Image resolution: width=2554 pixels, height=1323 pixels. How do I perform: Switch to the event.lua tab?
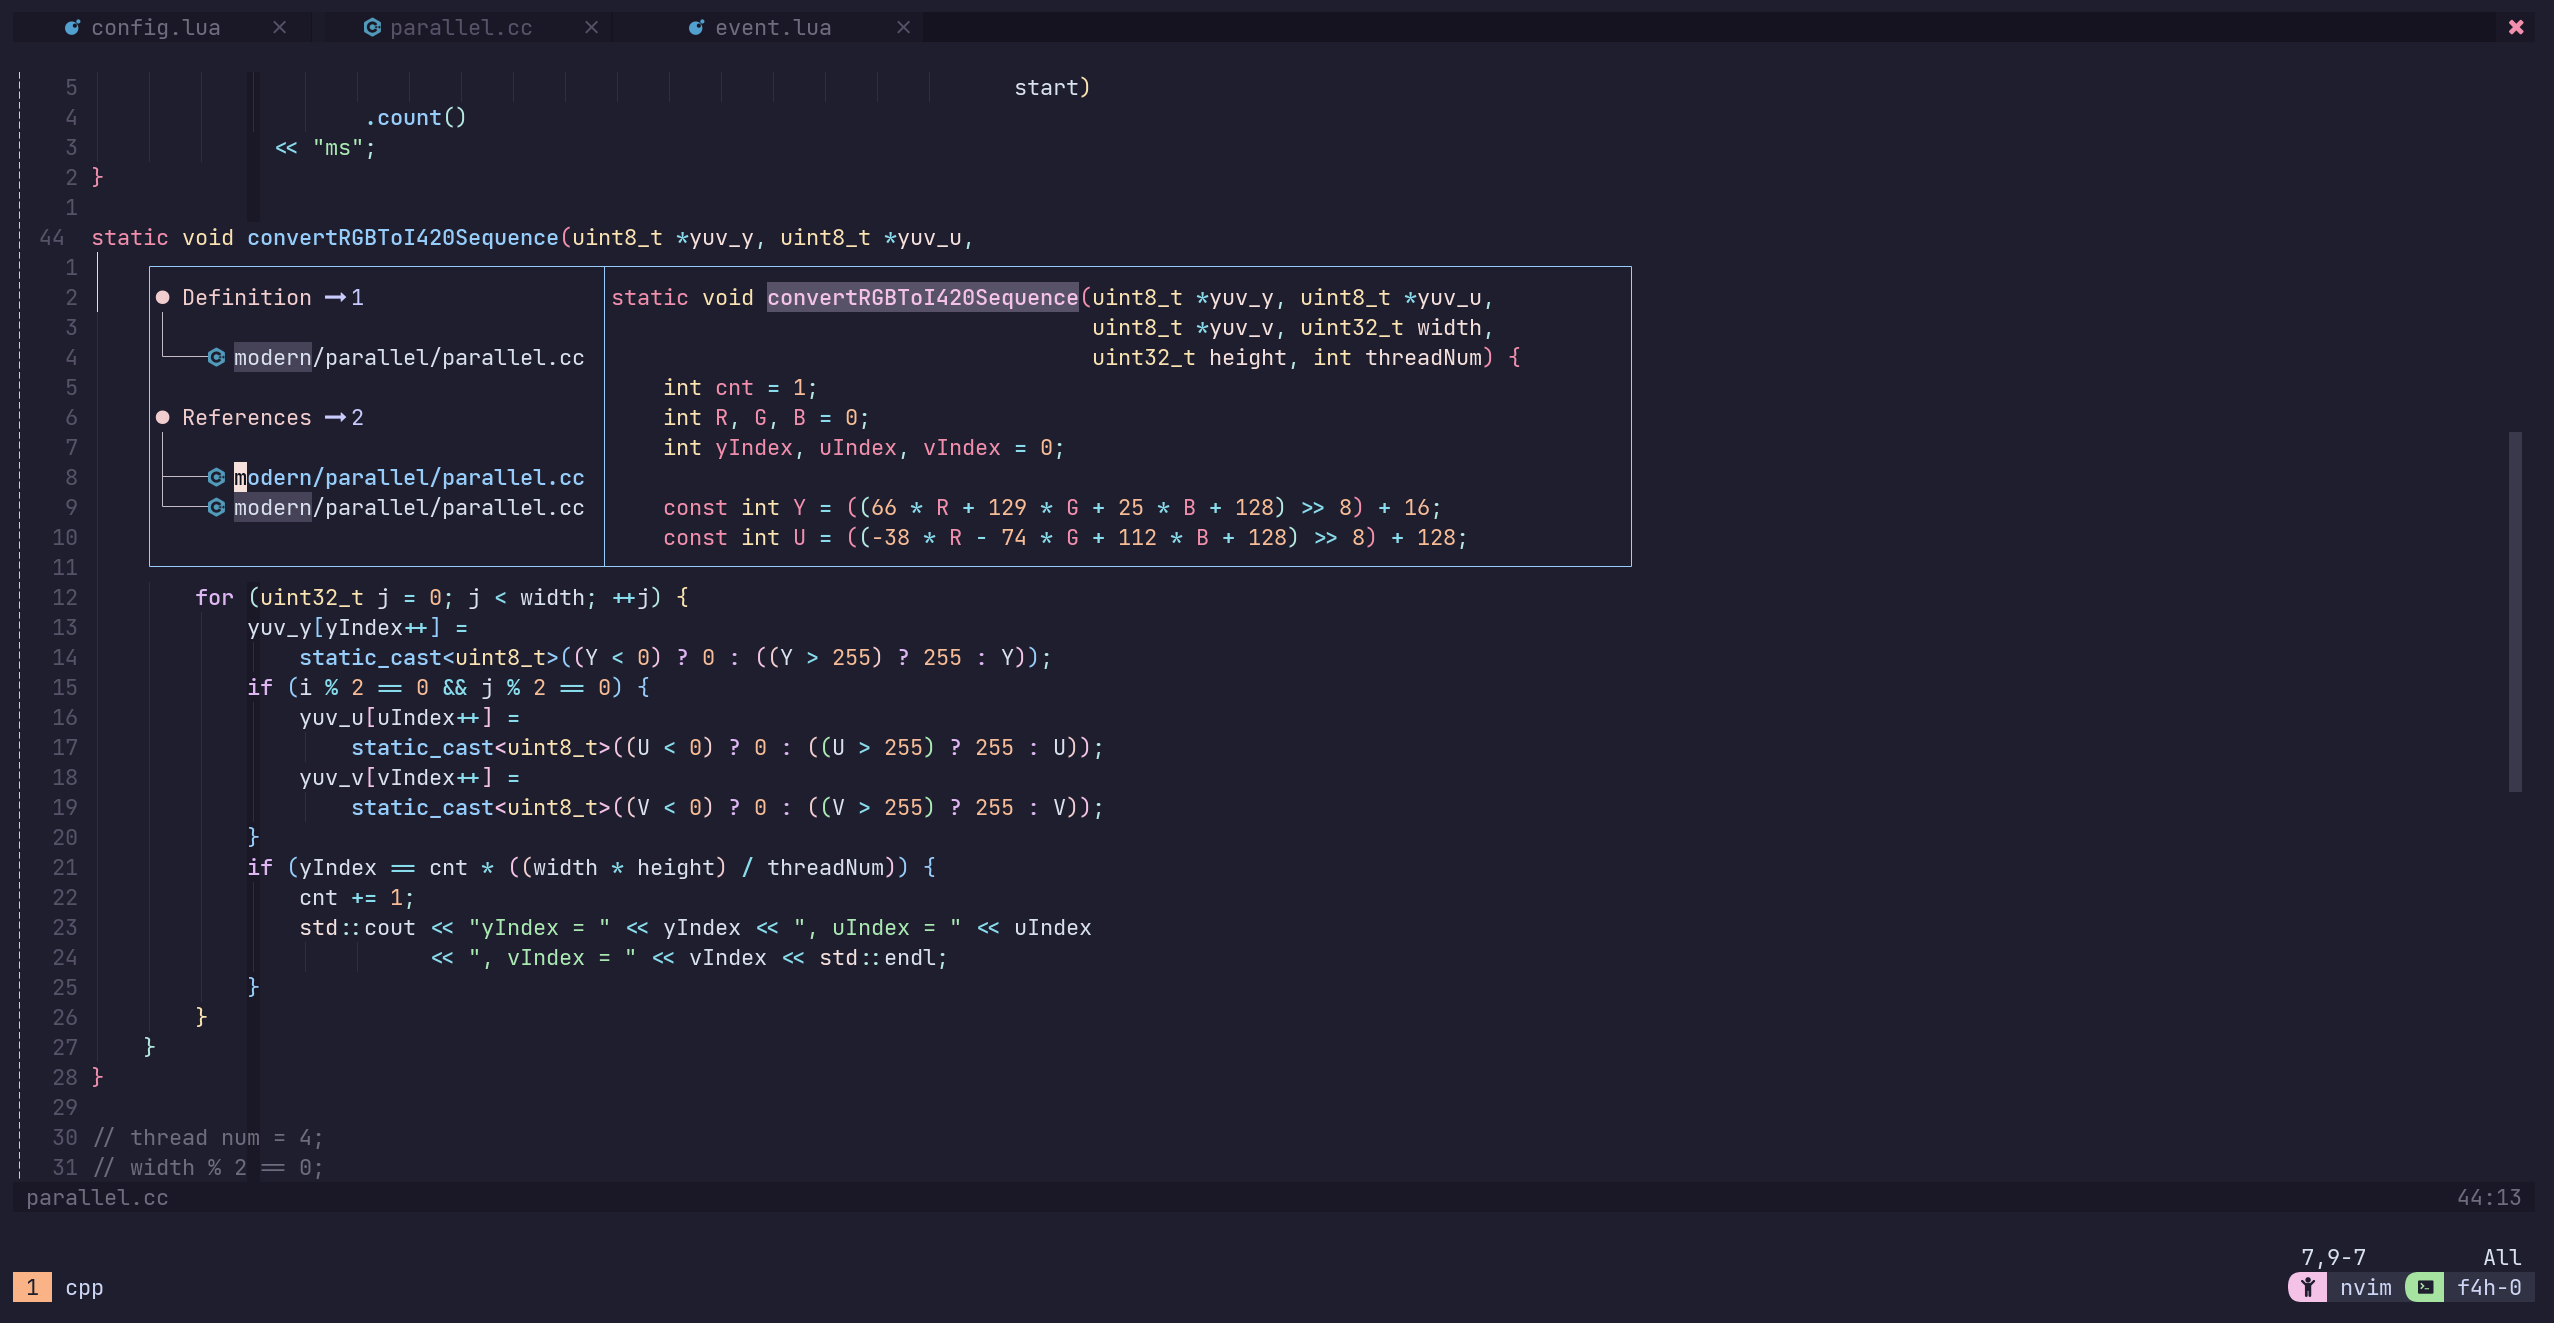[x=773, y=28]
